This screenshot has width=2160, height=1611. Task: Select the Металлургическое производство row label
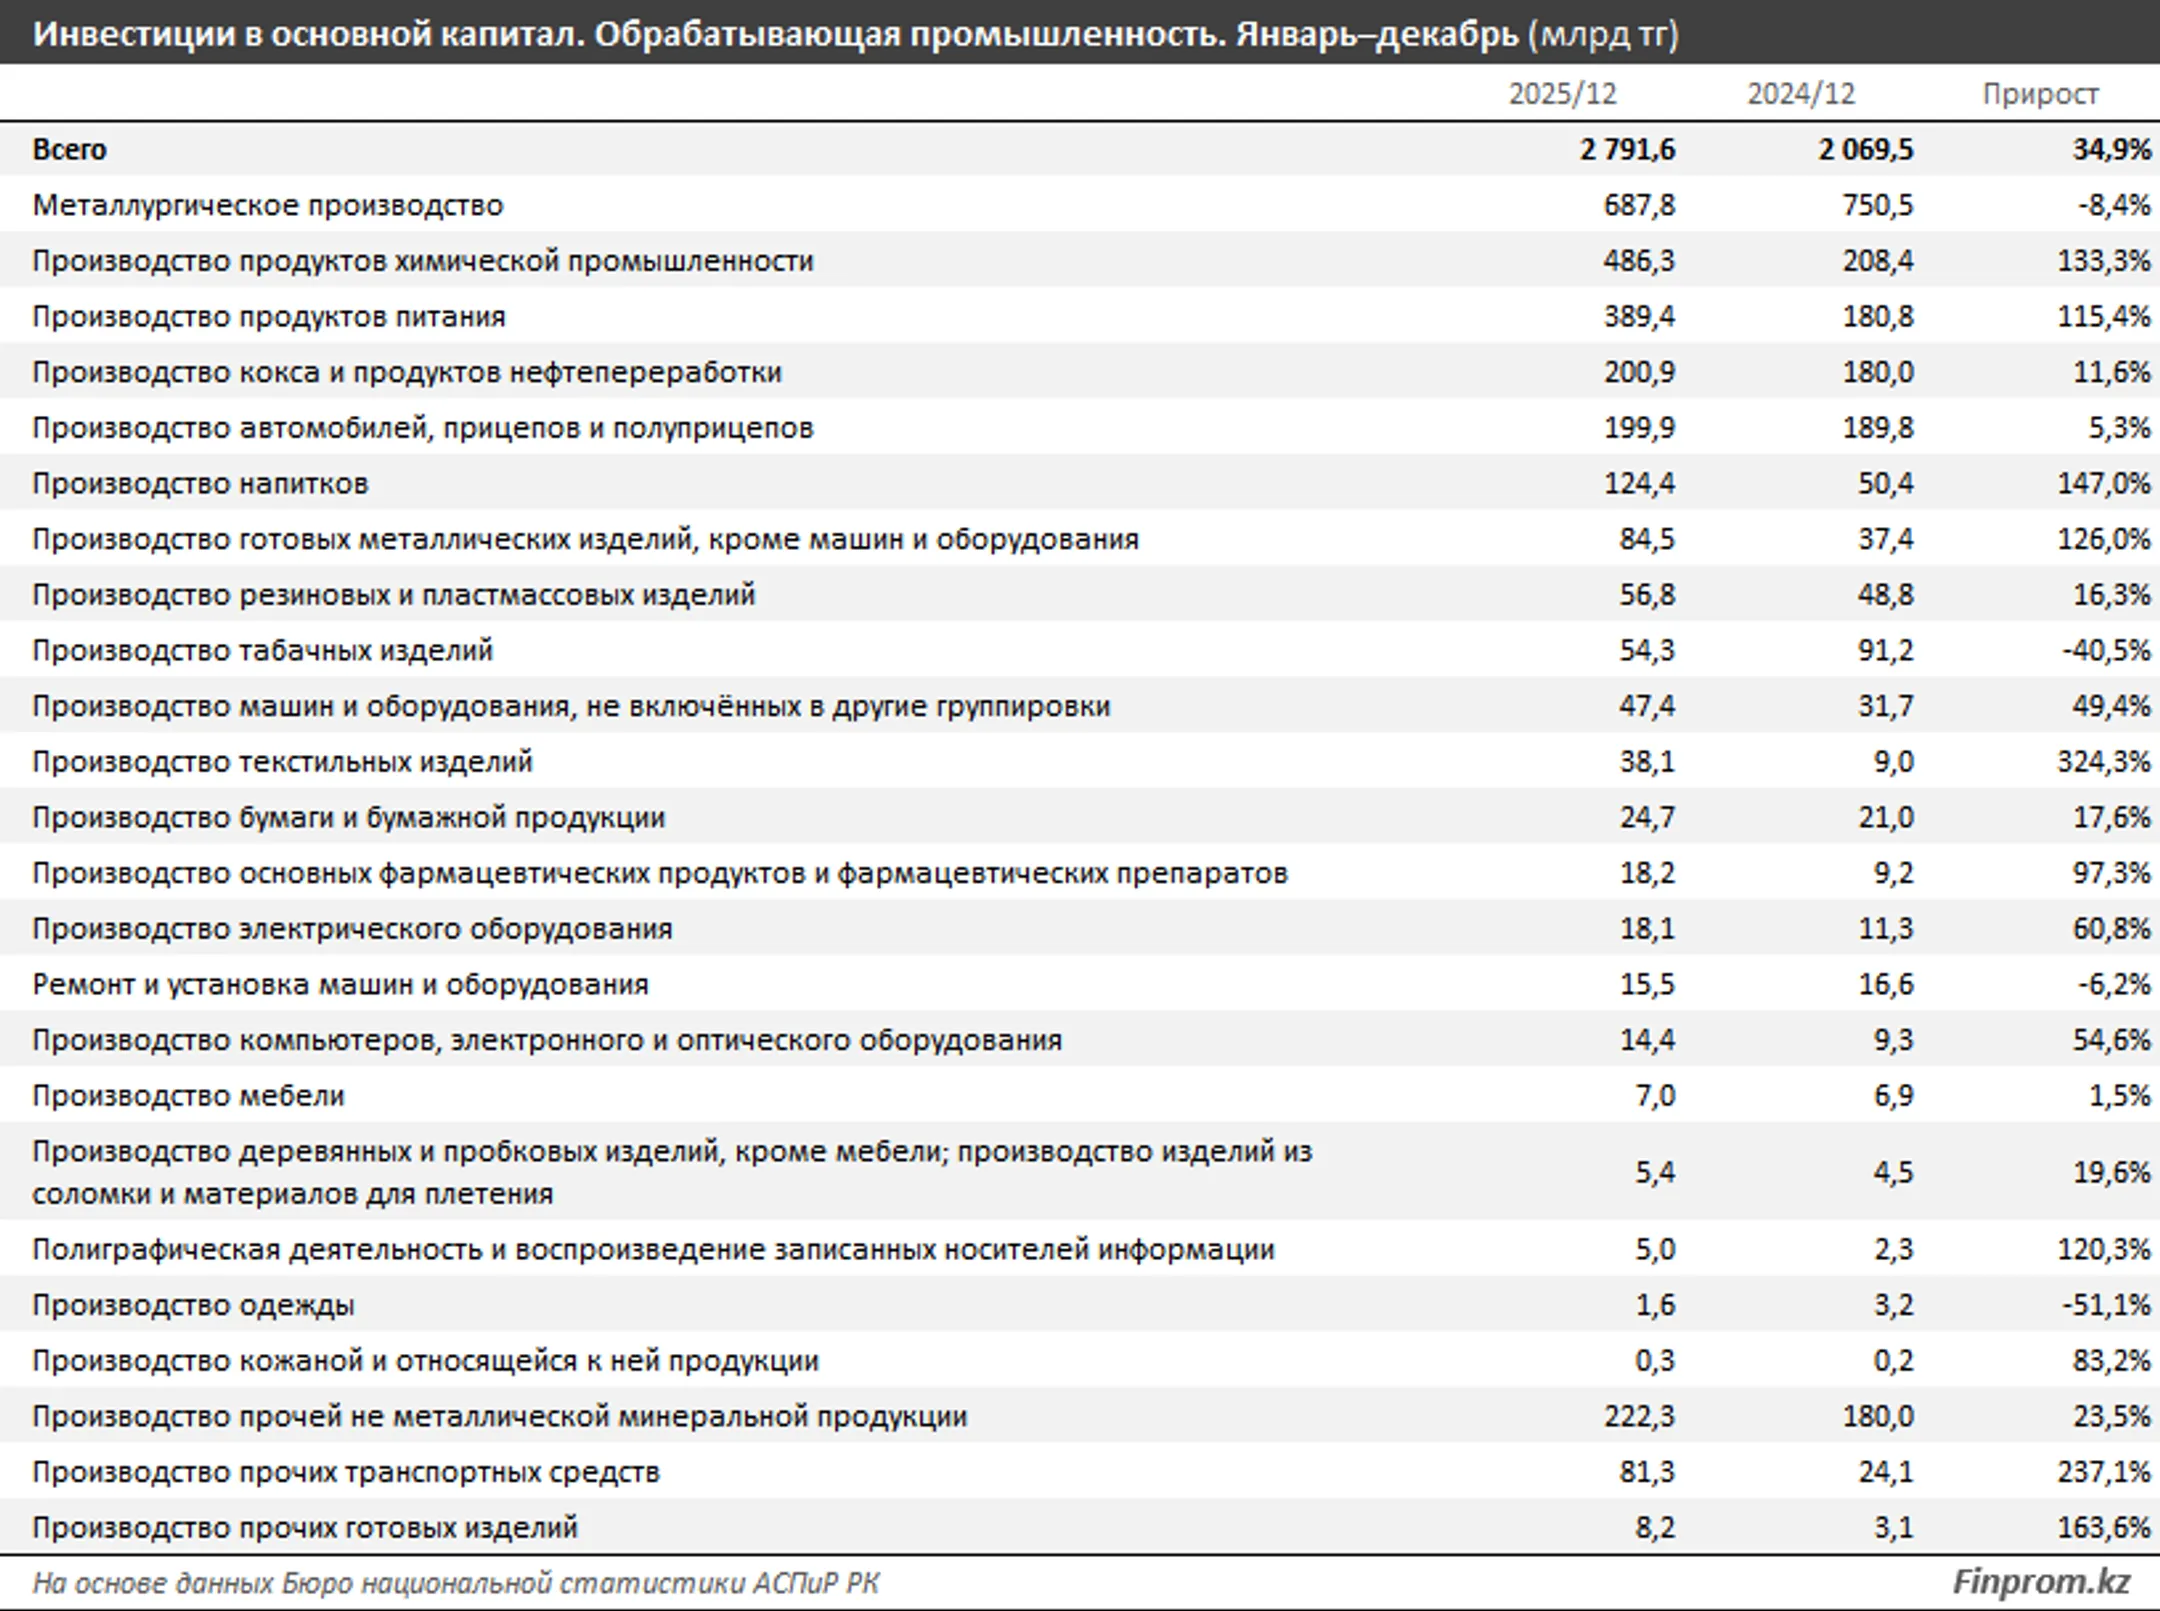point(268,205)
